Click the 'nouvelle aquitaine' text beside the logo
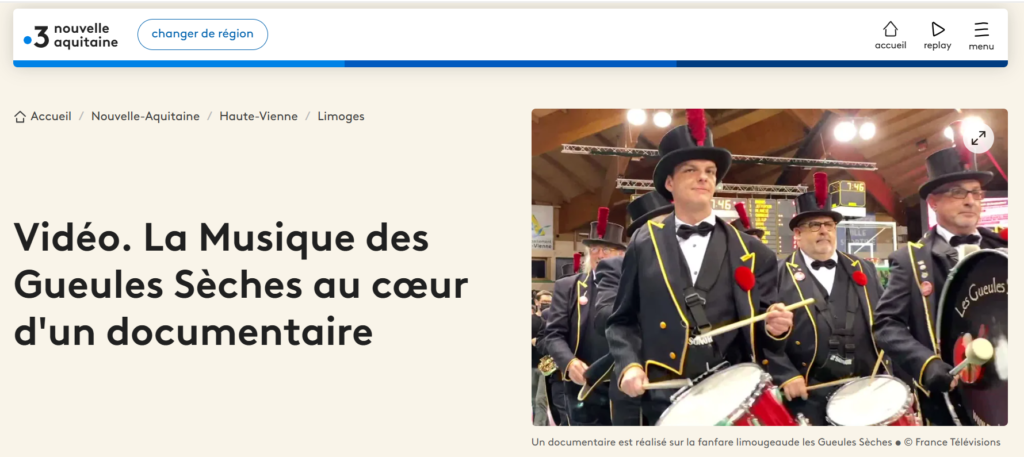 pyautogui.click(x=86, y=35)
